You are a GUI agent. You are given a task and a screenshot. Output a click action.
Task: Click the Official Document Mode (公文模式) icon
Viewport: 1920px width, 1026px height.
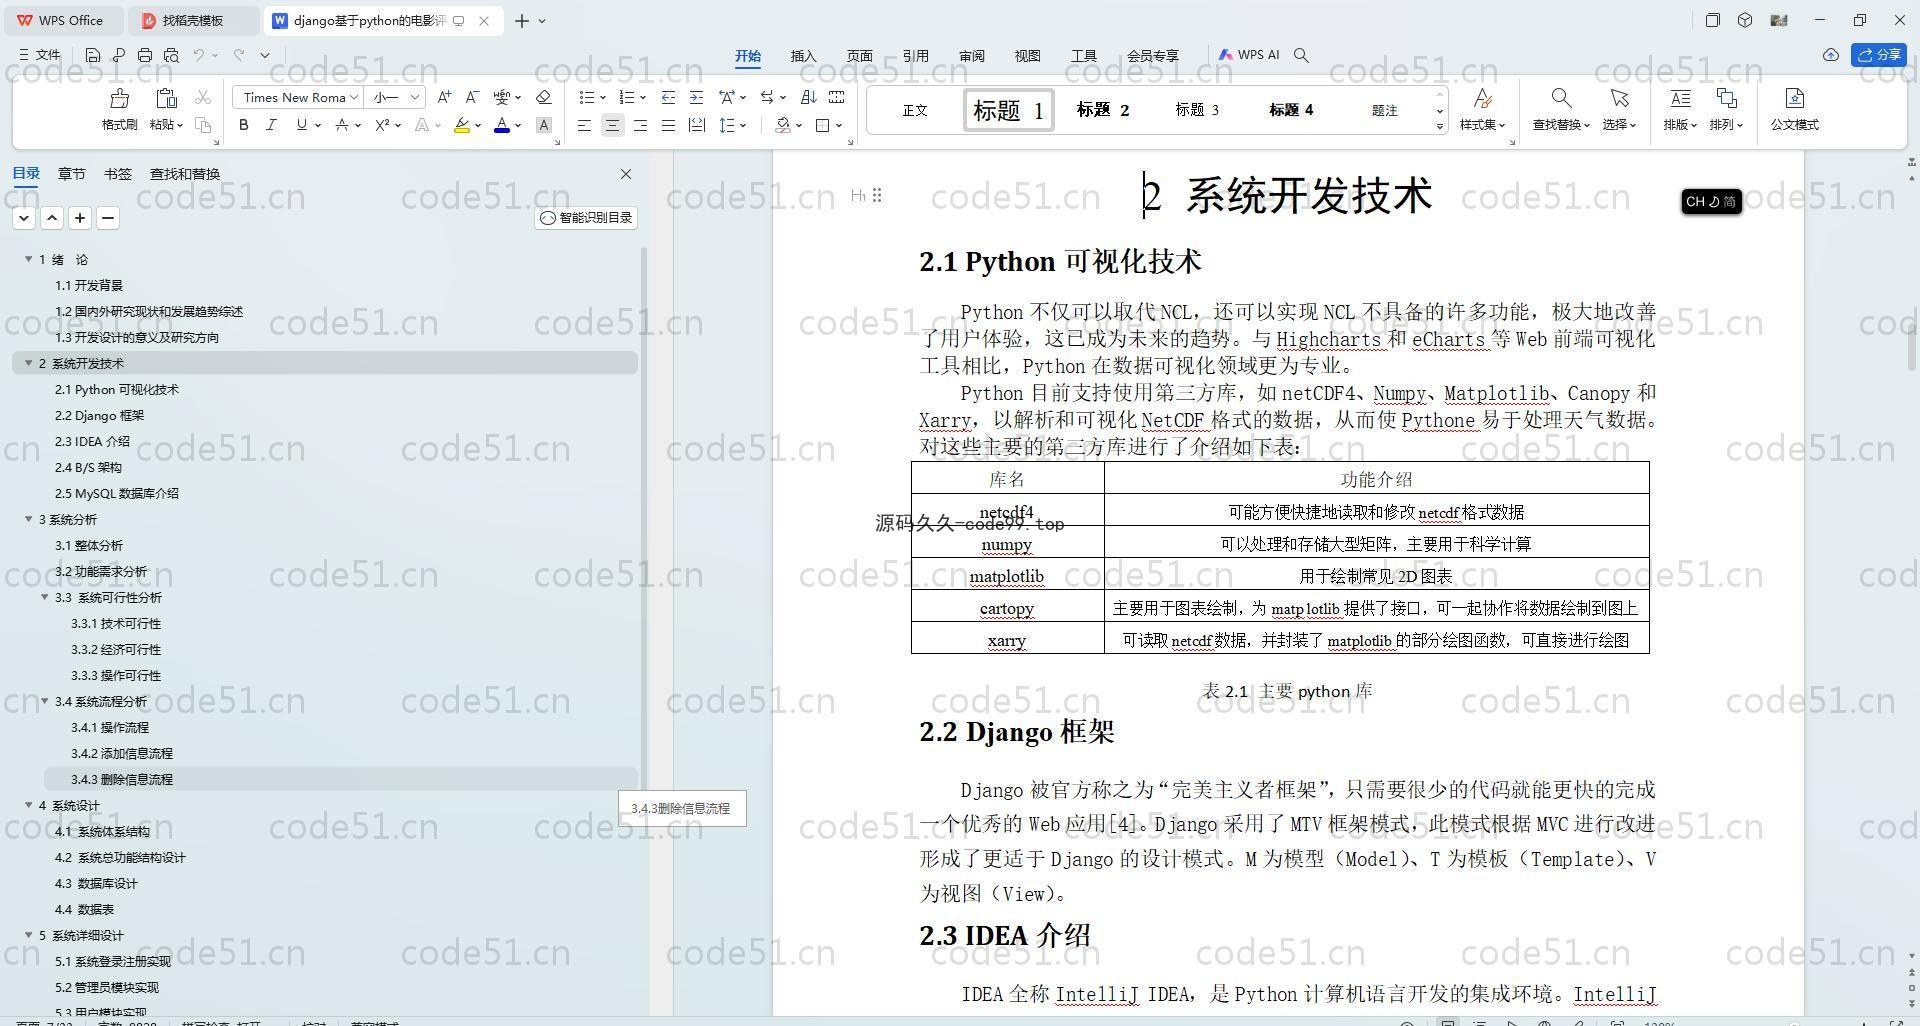click(x=1794, y=98)
